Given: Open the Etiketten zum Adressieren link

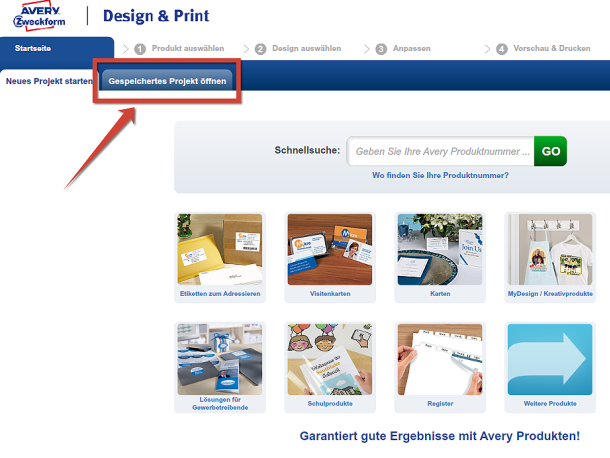Looking at the screenshot, I should [x=220, y=294].
